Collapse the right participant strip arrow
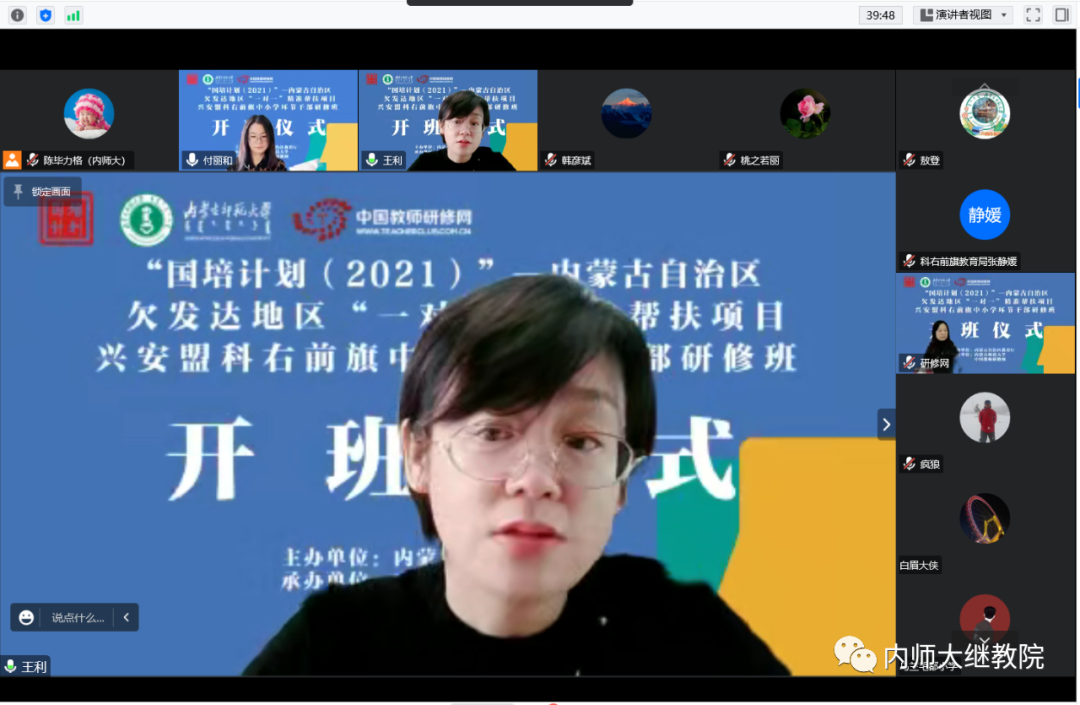The width and height of the screenshot is (1080, 705). [x=886, y=424]
